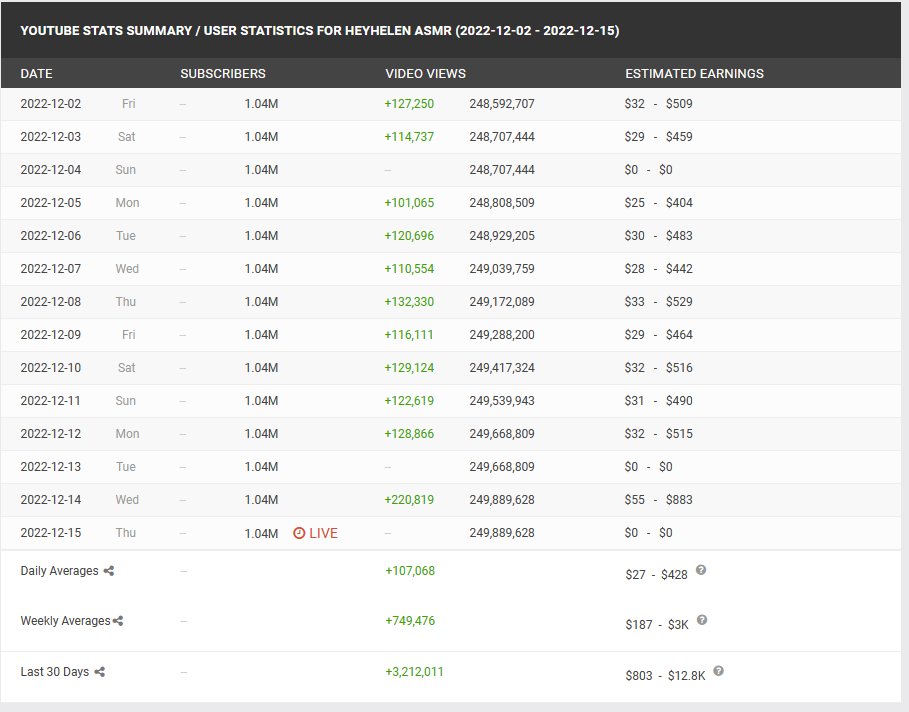Screen dimensions: 909x712
Task: Select the +114,737 video views gain
Action: point(409,137)
